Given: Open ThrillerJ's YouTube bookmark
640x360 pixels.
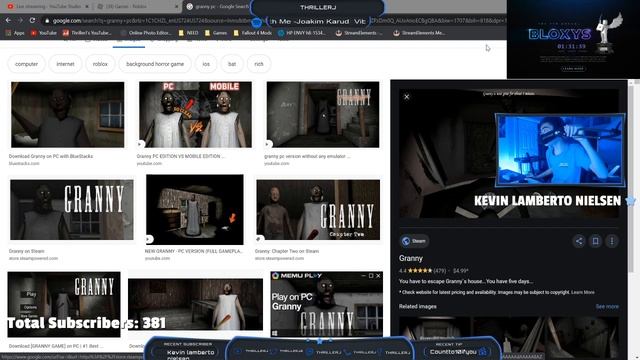Looking at the screenshot, I should pos(87,33).
